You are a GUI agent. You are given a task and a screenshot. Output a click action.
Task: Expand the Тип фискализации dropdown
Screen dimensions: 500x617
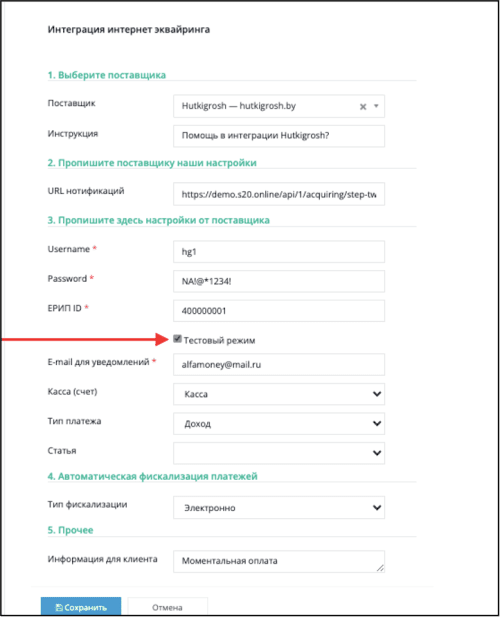(279, 508)
